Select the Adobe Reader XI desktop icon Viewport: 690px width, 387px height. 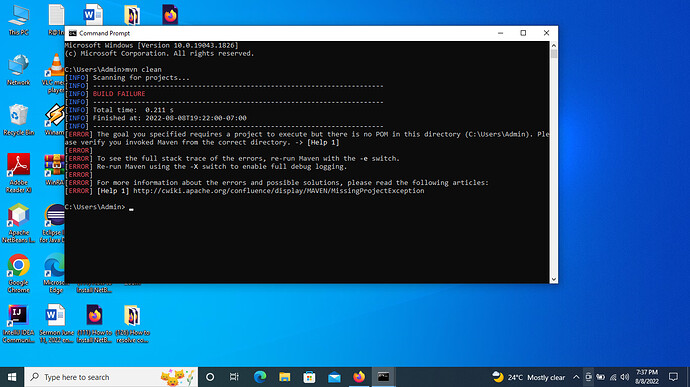(18, 173)
